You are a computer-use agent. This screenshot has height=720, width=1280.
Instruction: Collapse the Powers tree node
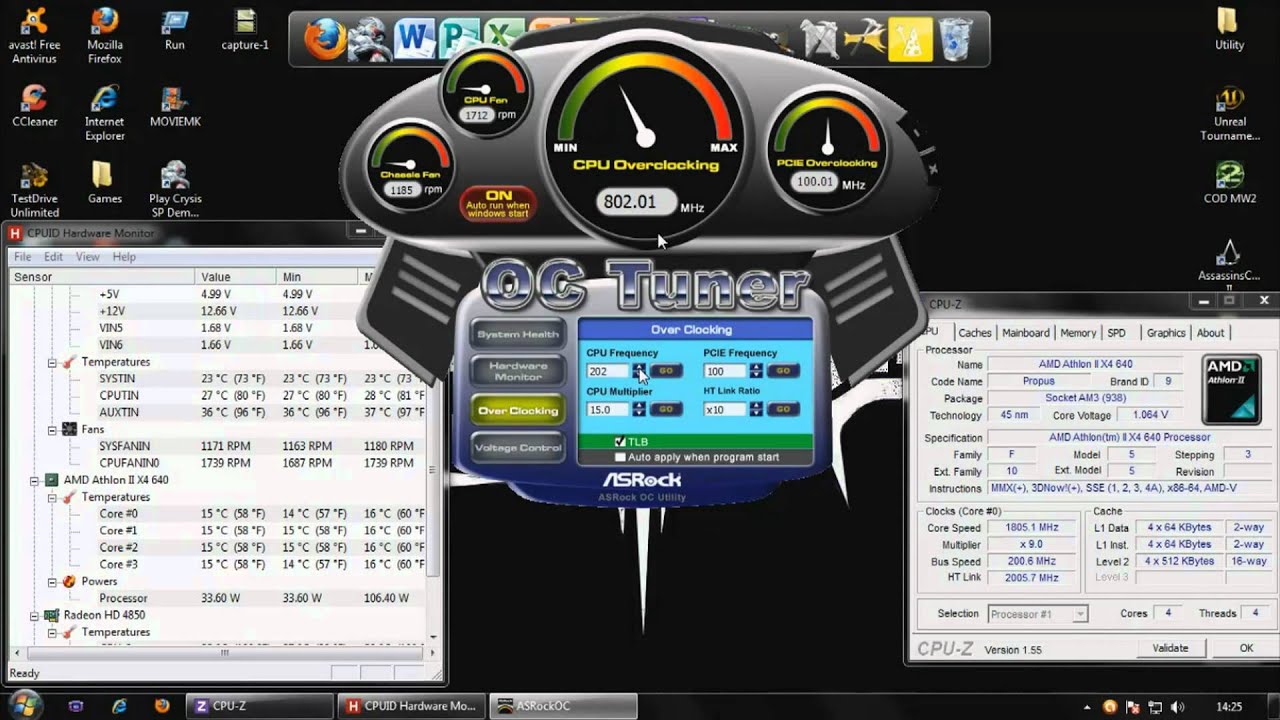(52, 581)
